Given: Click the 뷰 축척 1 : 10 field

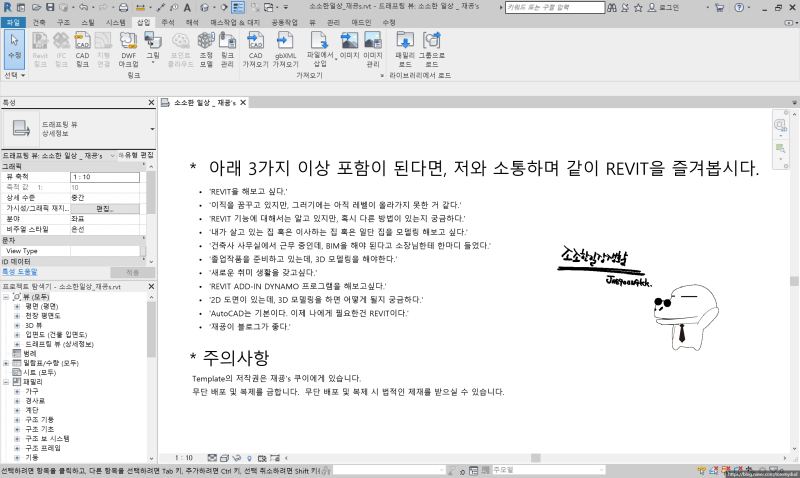Looking at the screenshot, I should (x=105, y=177).
